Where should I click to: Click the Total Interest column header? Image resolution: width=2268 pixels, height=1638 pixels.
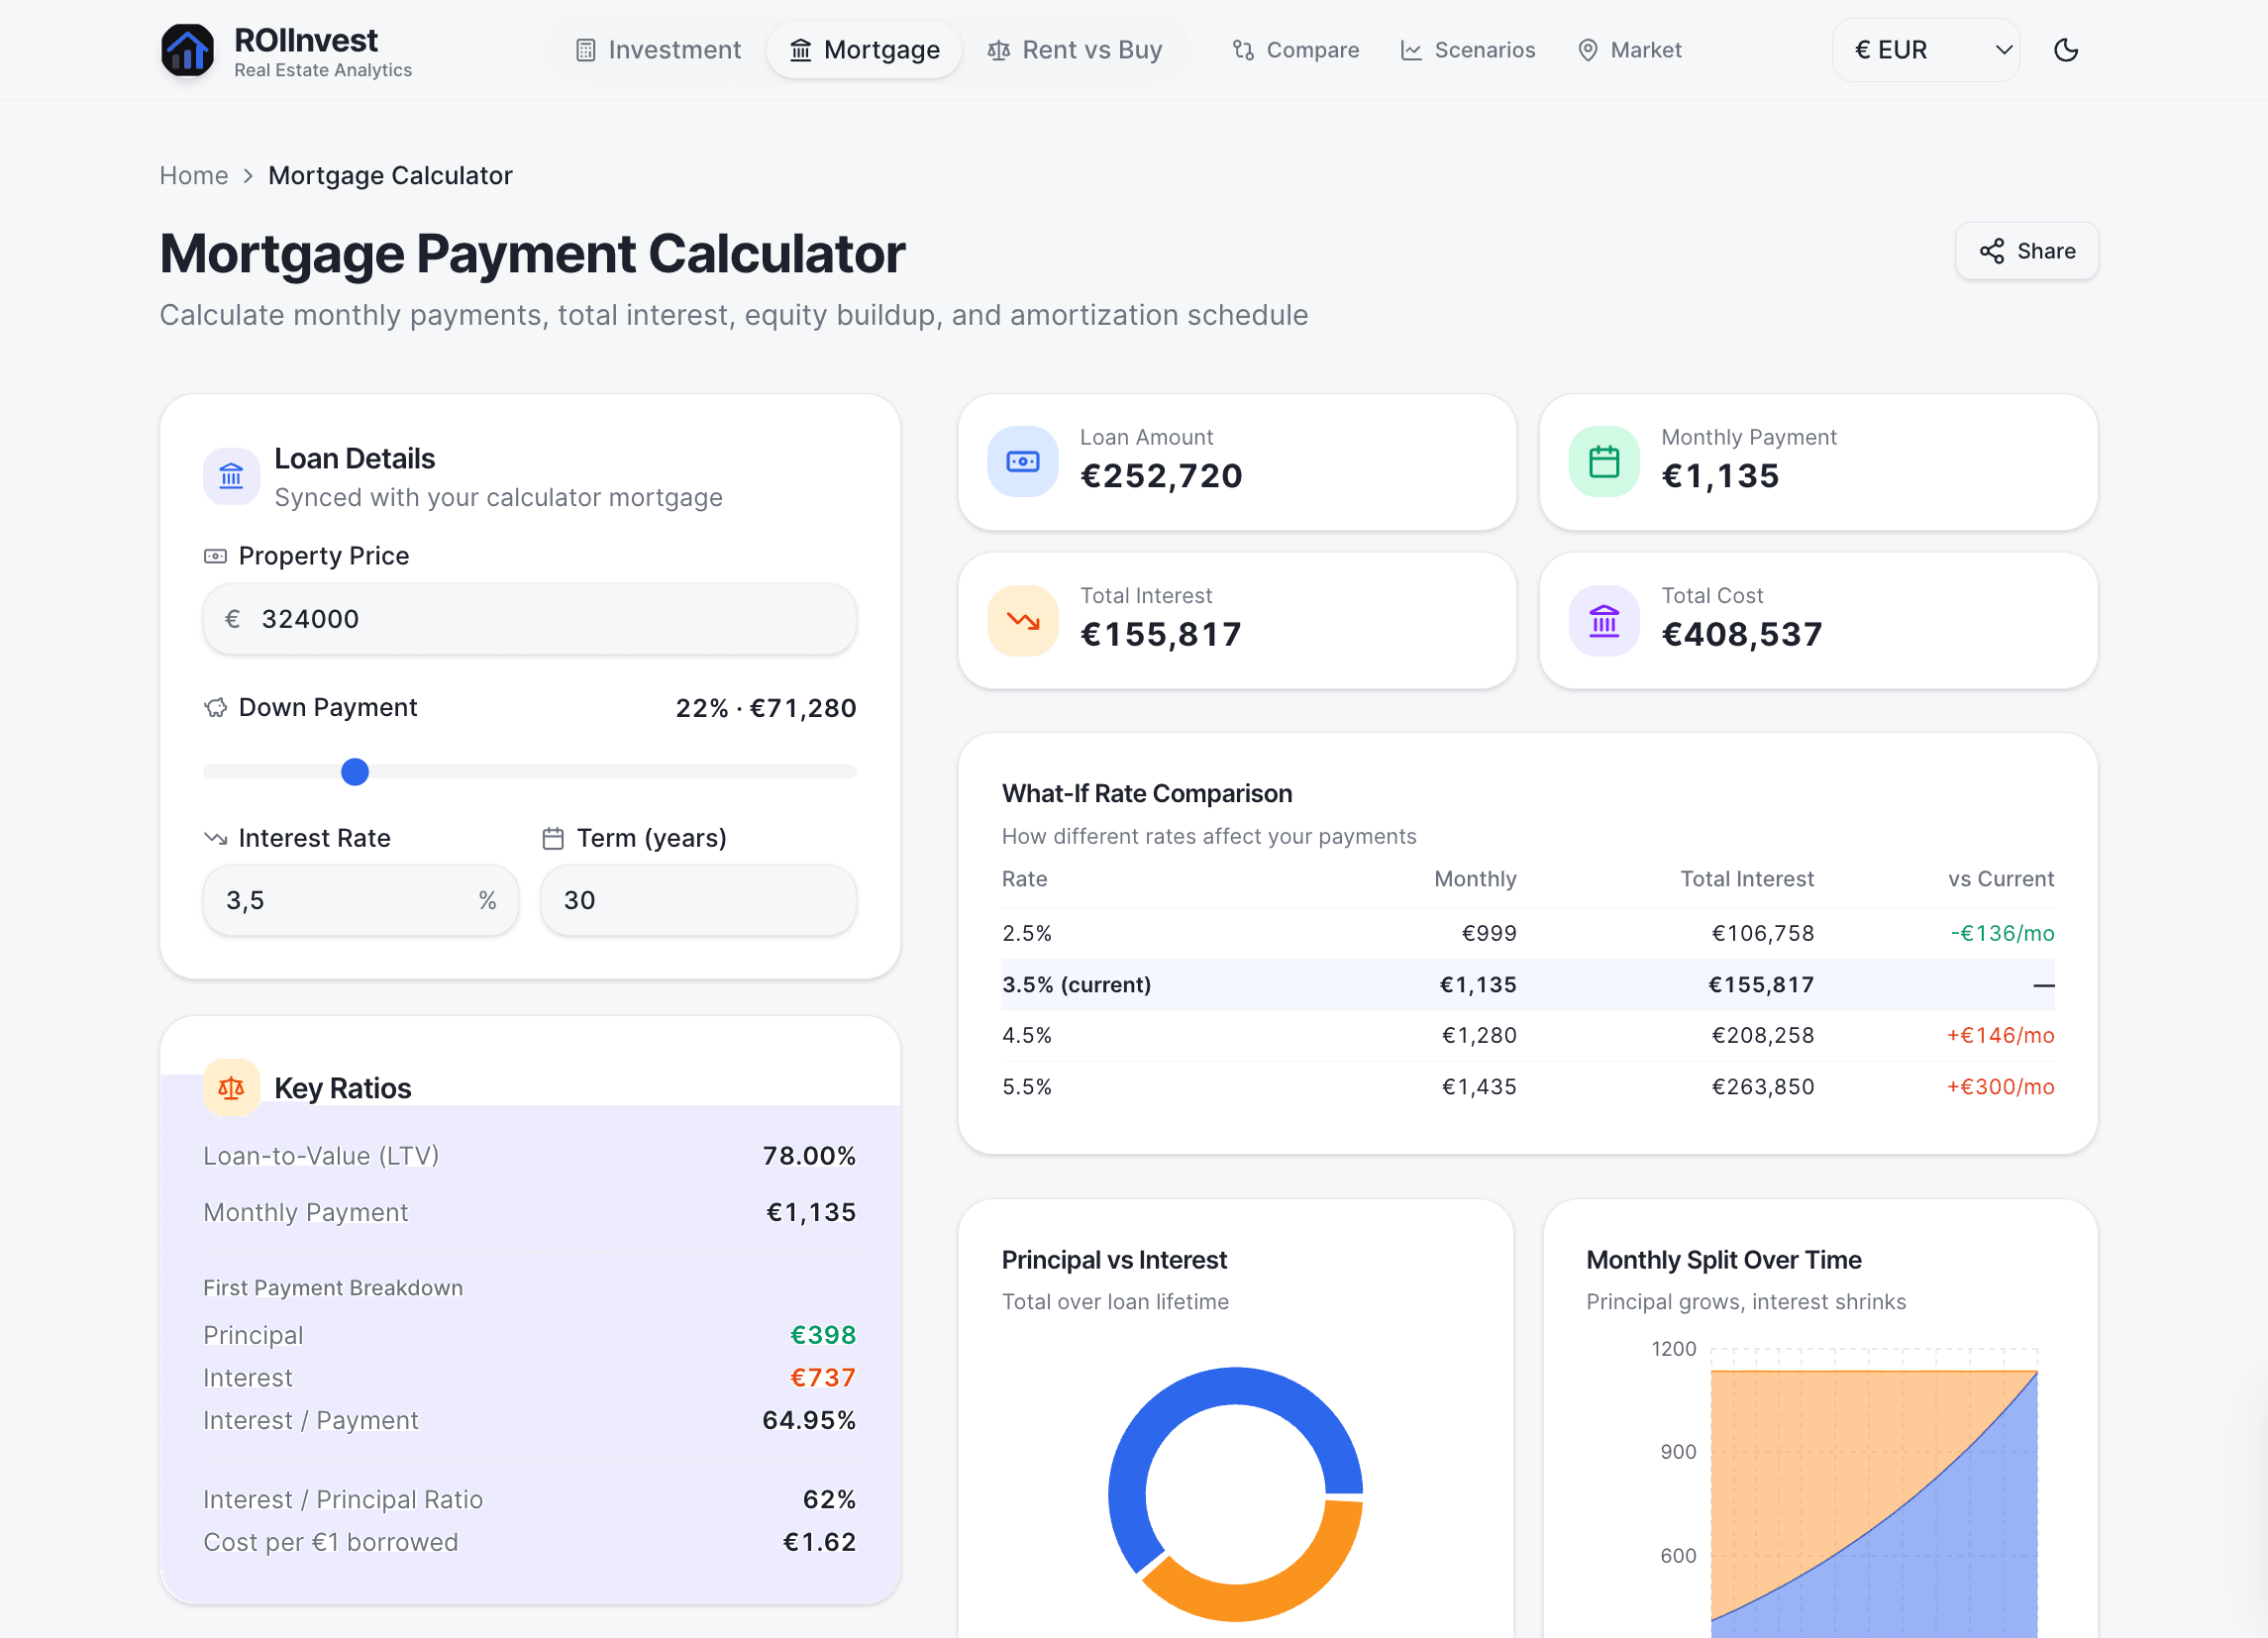[x=1747, y=879]
